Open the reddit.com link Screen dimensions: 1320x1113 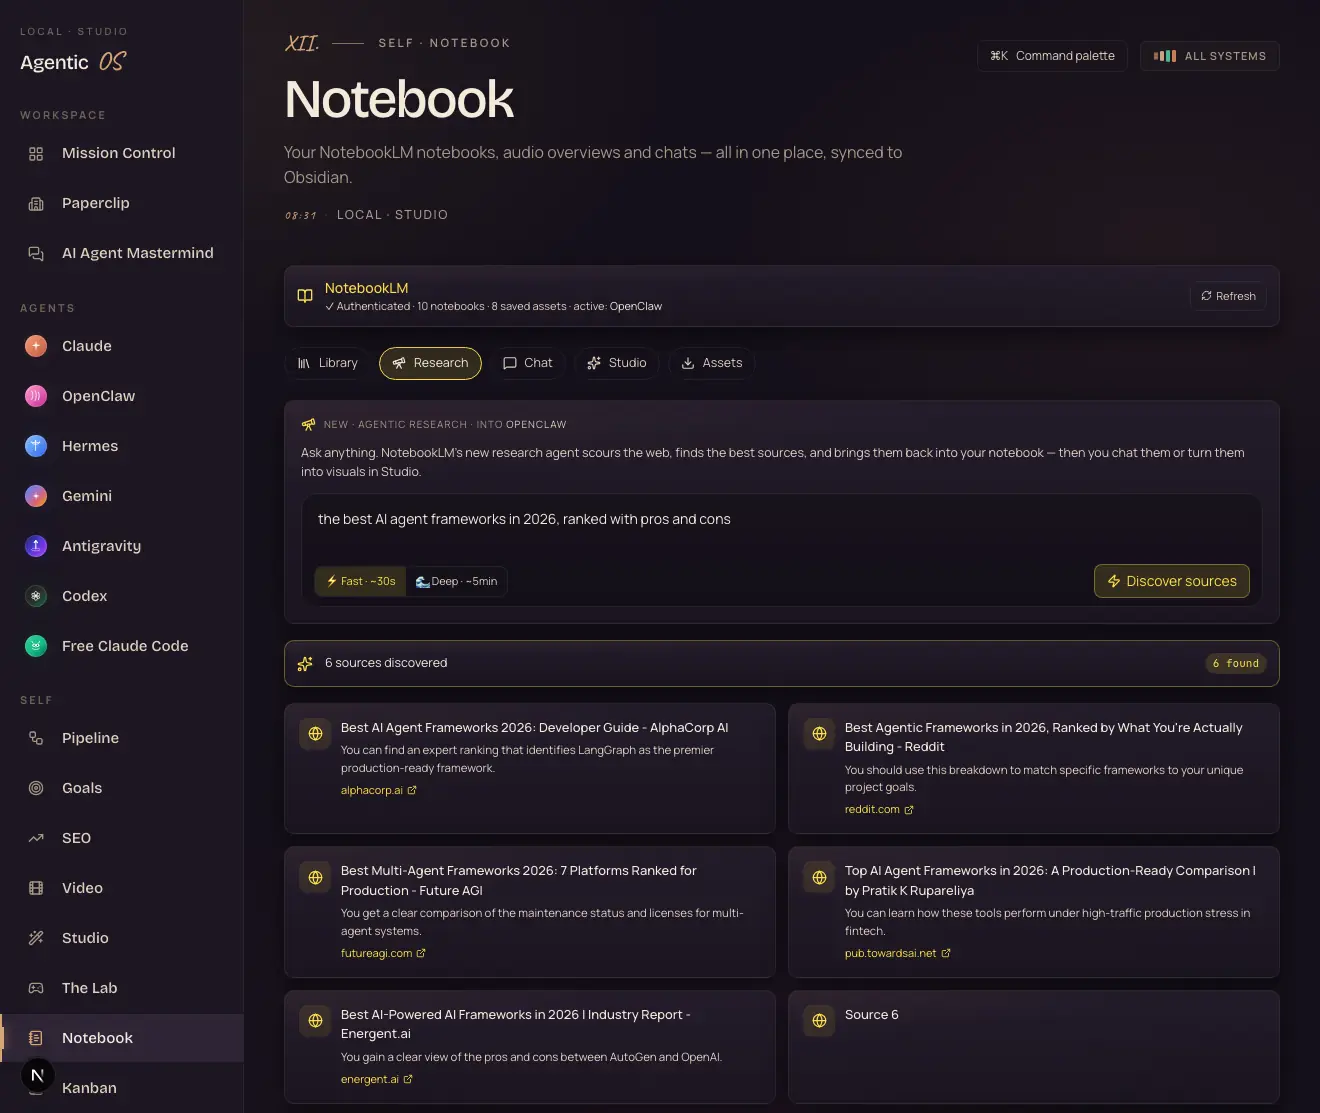click(879, 809)
